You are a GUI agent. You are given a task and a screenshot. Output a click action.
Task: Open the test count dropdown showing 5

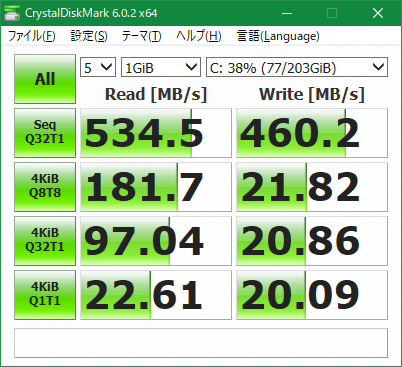[98, 67]
